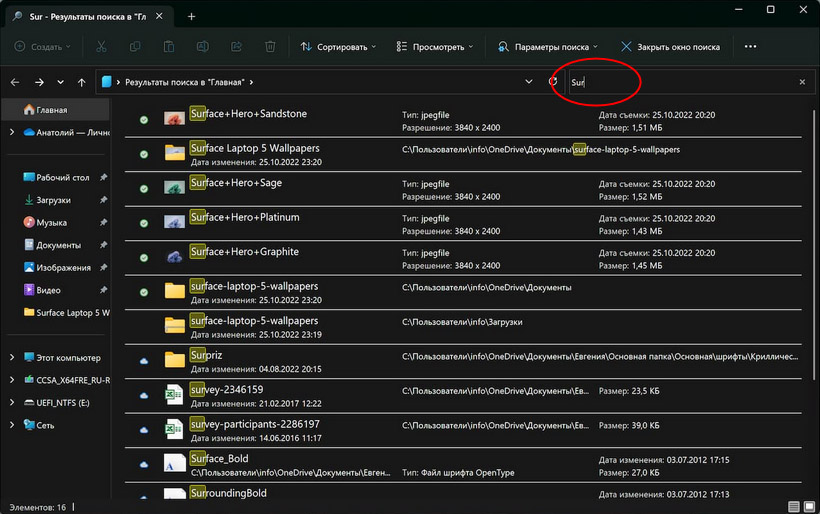The image size is (820, 514).
Task: Select the survey-participants-2286197 result
Action: click(463, 431)
